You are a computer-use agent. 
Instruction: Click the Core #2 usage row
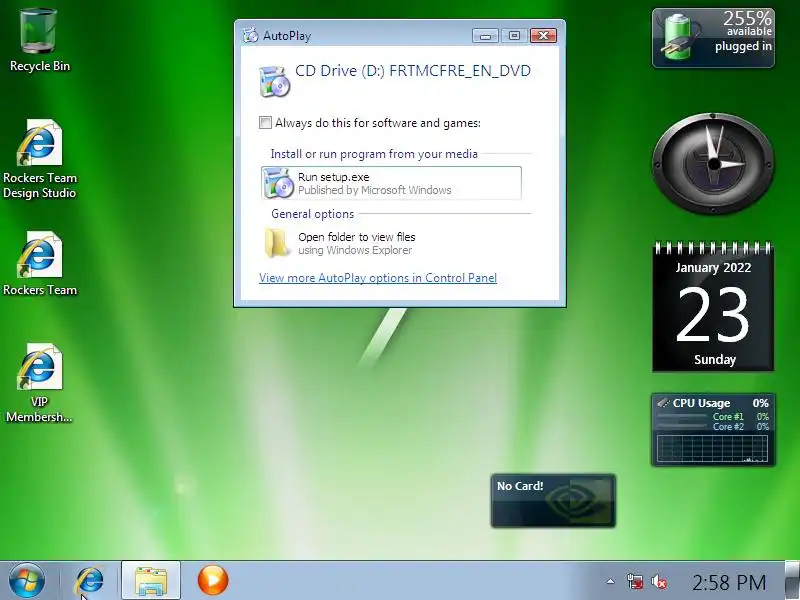click(713, 427)
